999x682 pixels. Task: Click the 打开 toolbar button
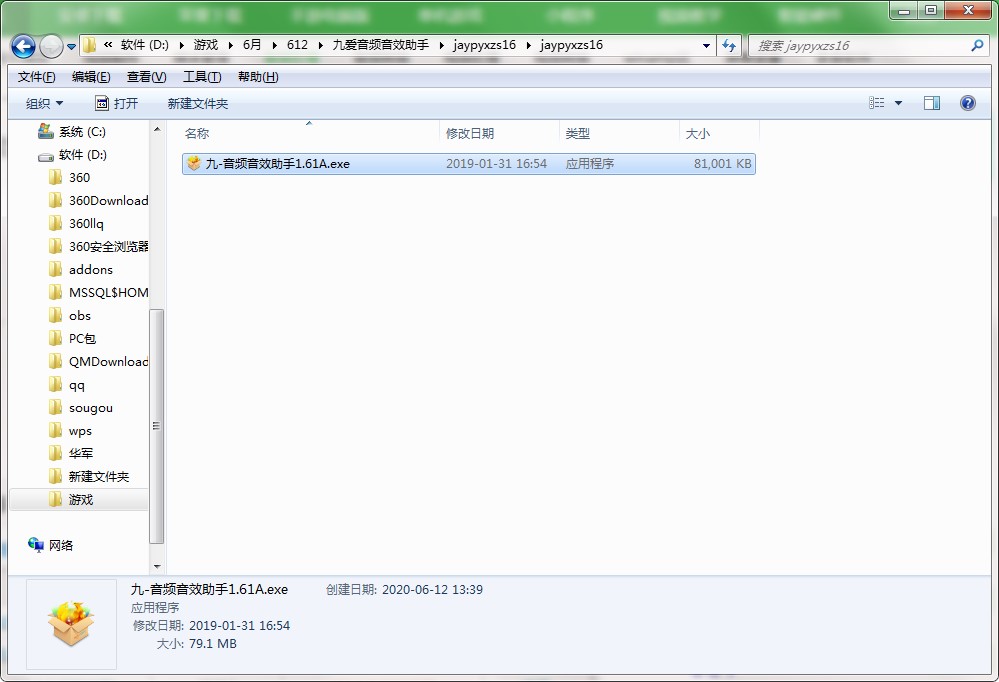[116, 103]
